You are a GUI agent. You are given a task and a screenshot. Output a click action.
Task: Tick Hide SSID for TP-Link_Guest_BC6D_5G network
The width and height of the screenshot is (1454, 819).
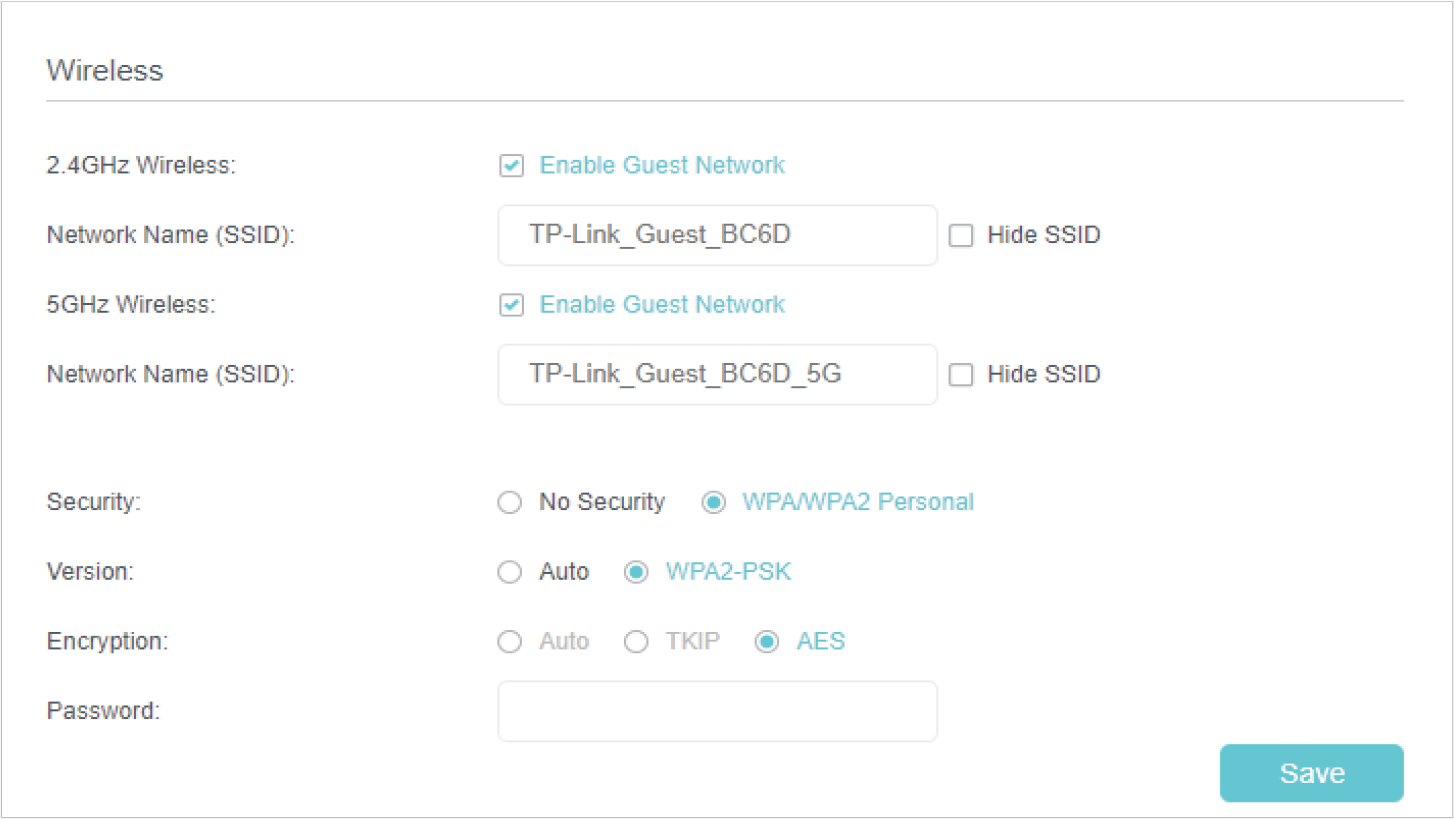pos(961,375)
